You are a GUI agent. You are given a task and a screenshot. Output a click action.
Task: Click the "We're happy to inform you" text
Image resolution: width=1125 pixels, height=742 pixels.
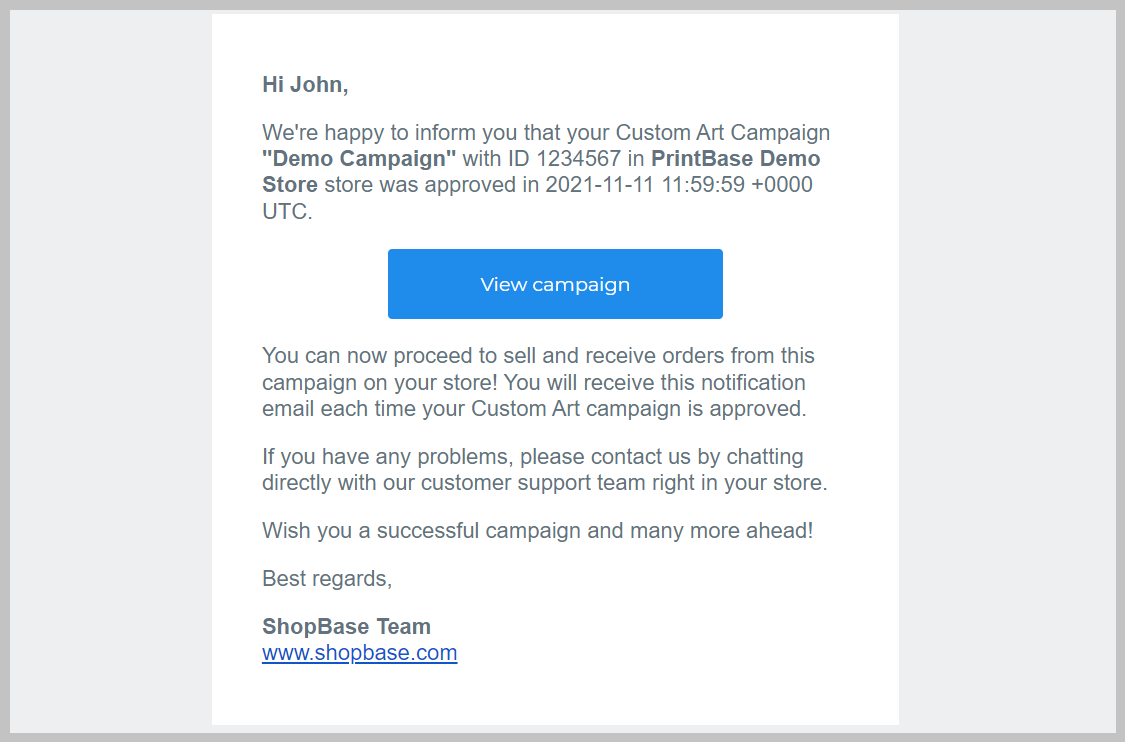pyautogui.click(x=385, y=133)
